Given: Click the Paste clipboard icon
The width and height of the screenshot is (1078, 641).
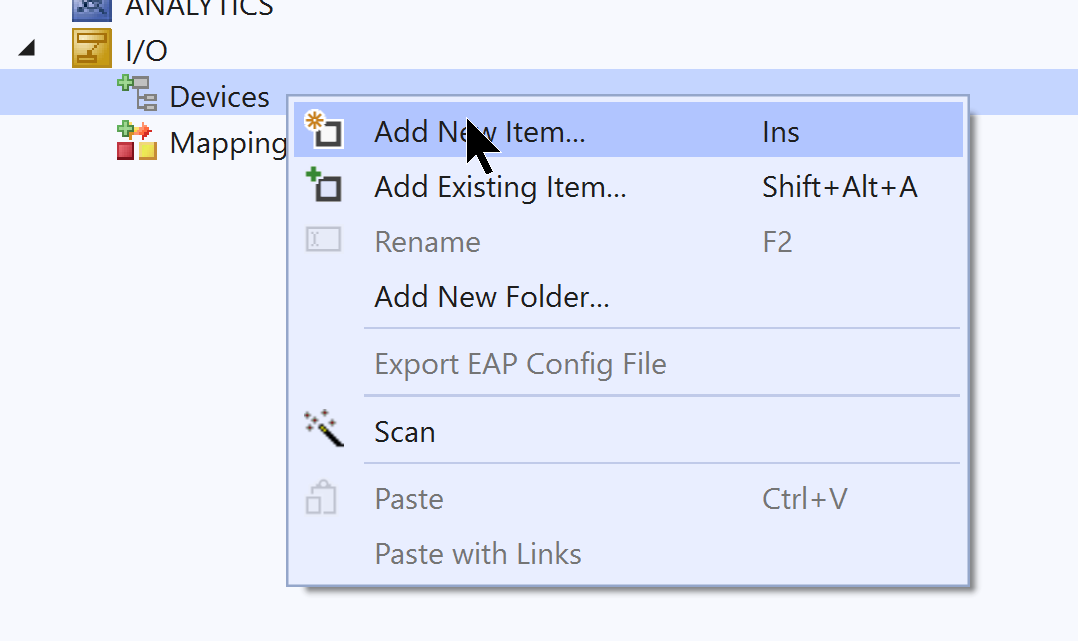Looking at the screenshot, I should pyautogui.click(x=321, y=497).
